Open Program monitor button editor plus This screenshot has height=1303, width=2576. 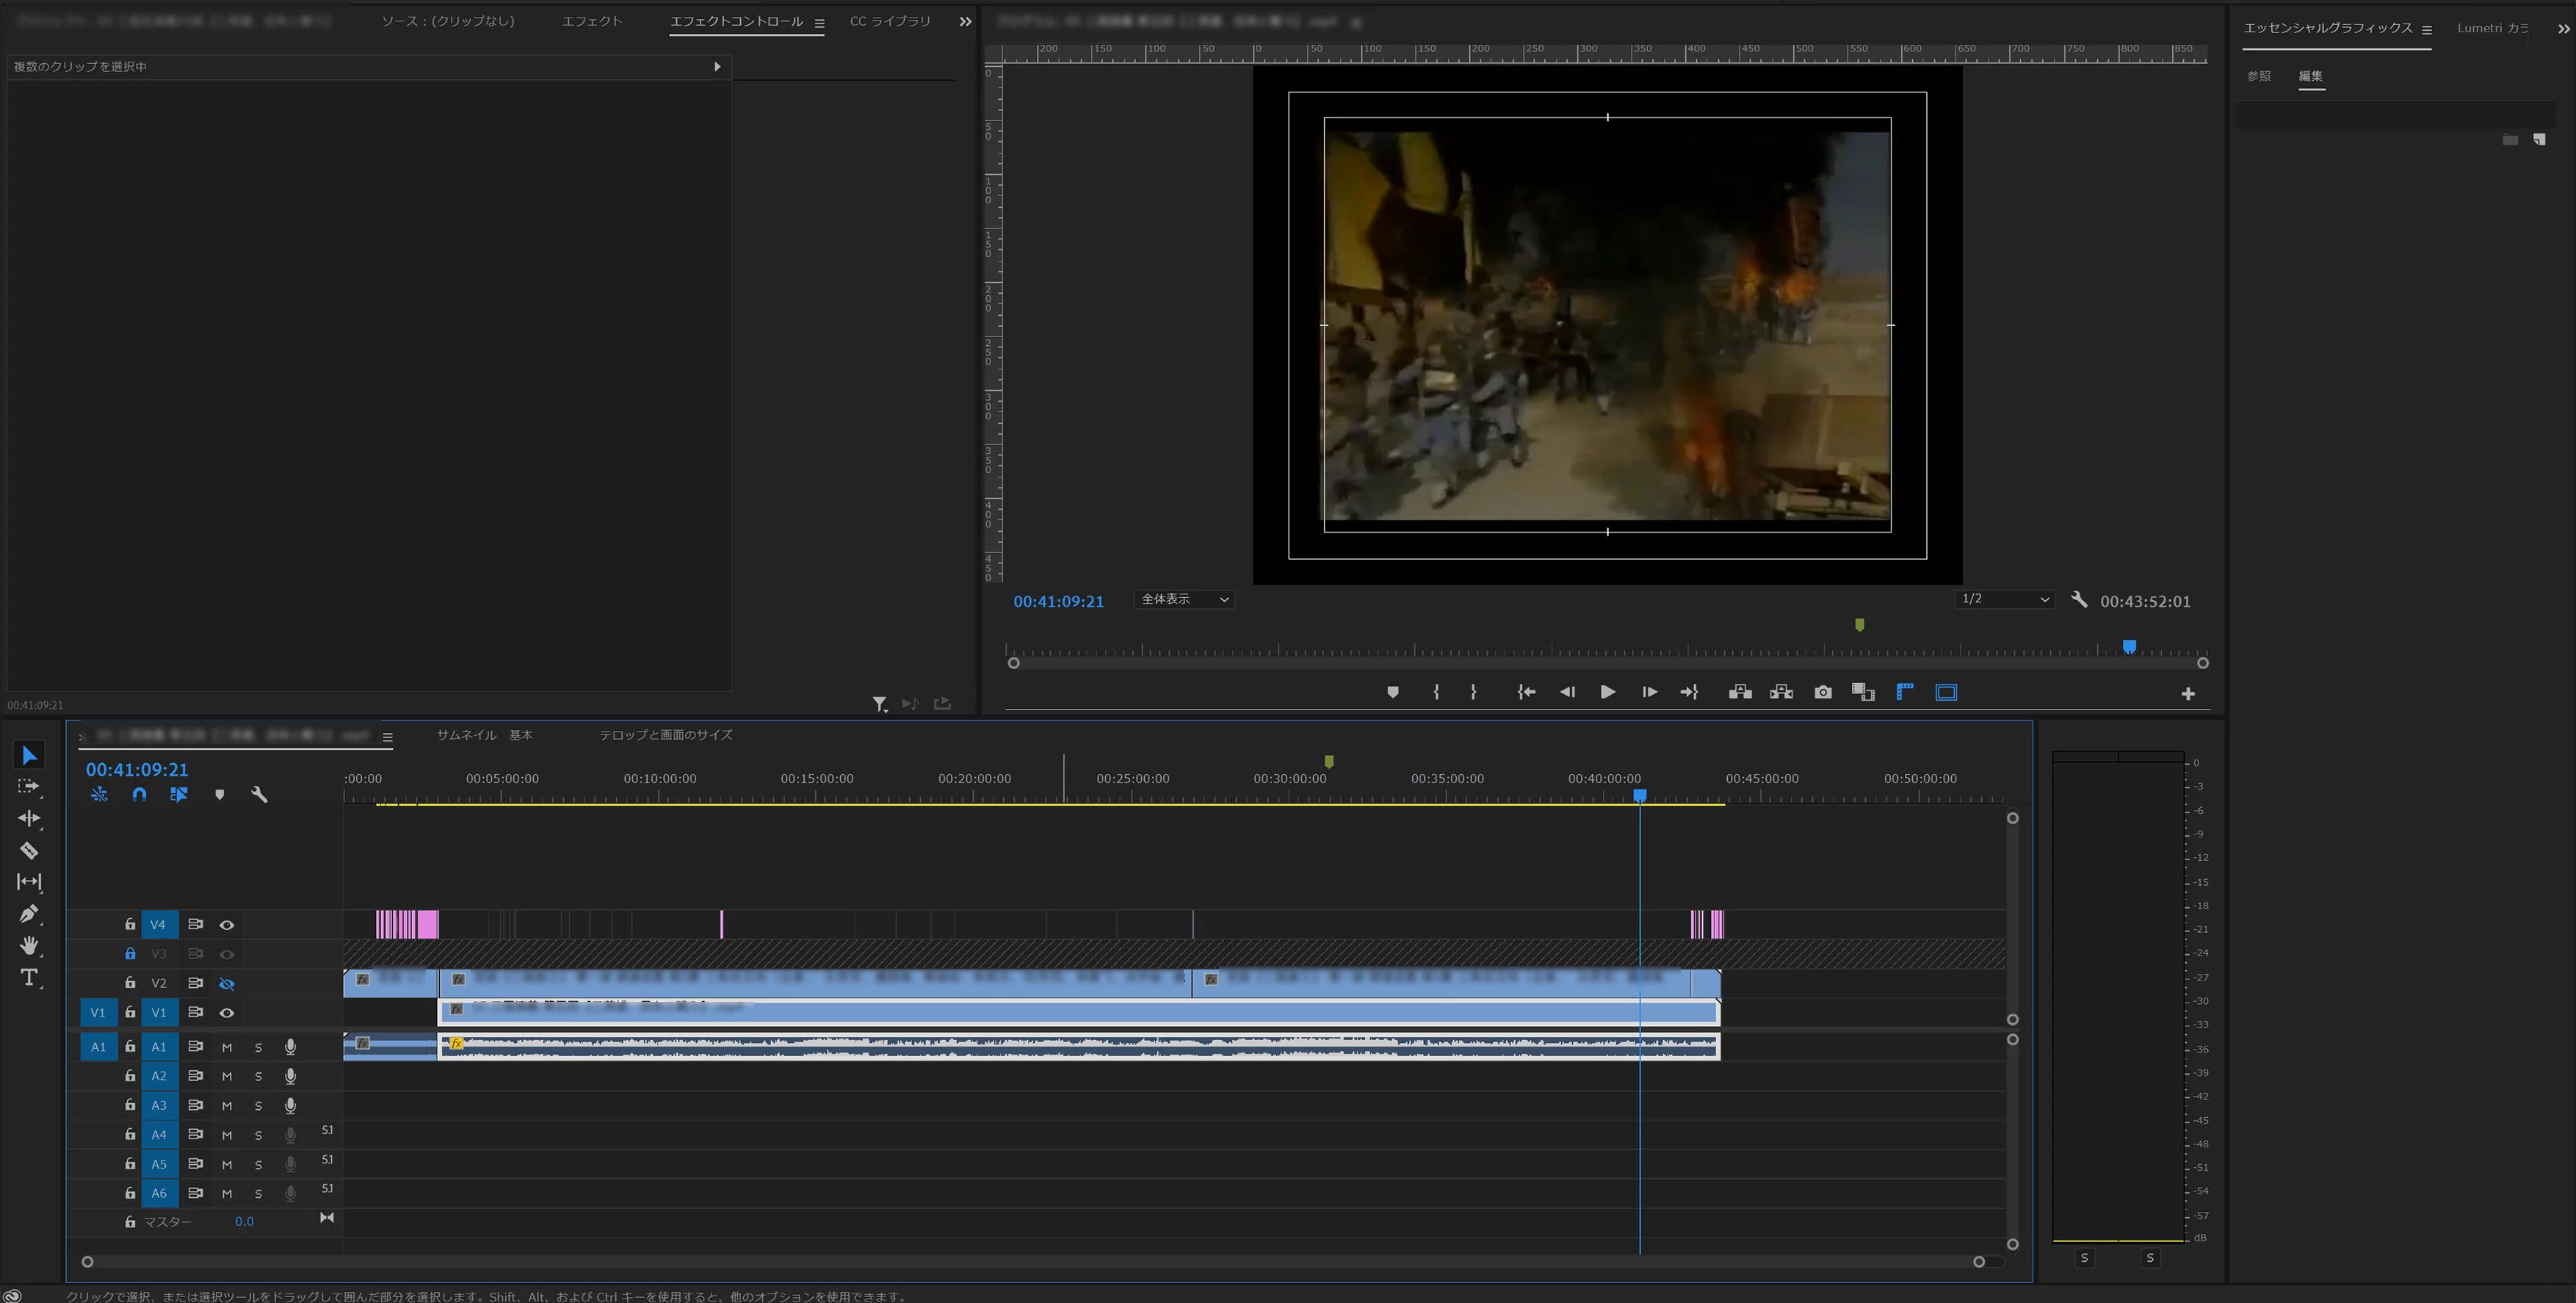pyautogui.click(x=2187, y=693)
